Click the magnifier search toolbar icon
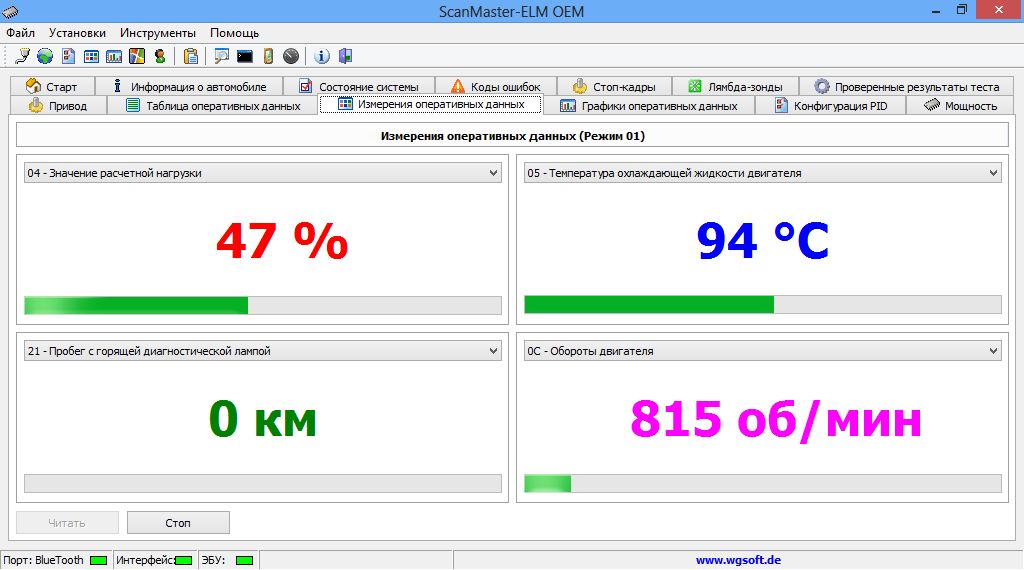The height and width of the screenshot is (570, 1024). (221, 56)
